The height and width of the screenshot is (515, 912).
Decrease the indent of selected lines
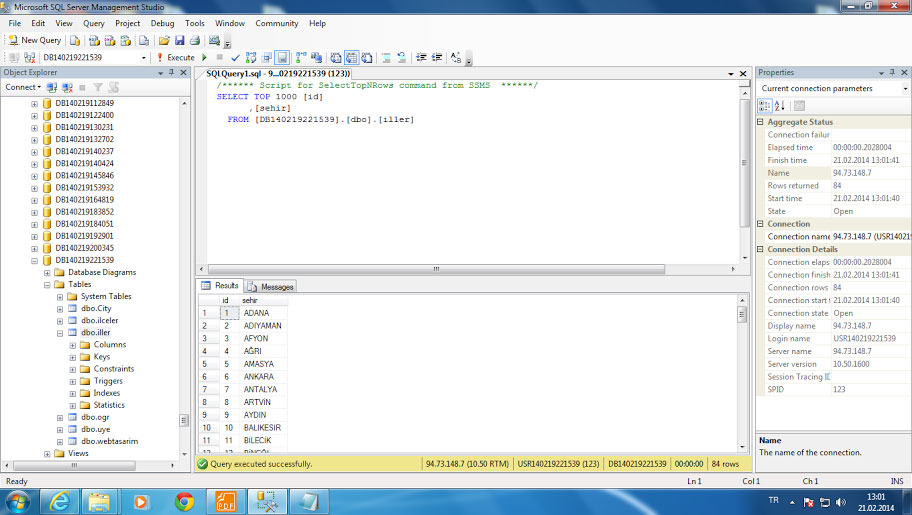pyautogui.click(x=421, y=58)
